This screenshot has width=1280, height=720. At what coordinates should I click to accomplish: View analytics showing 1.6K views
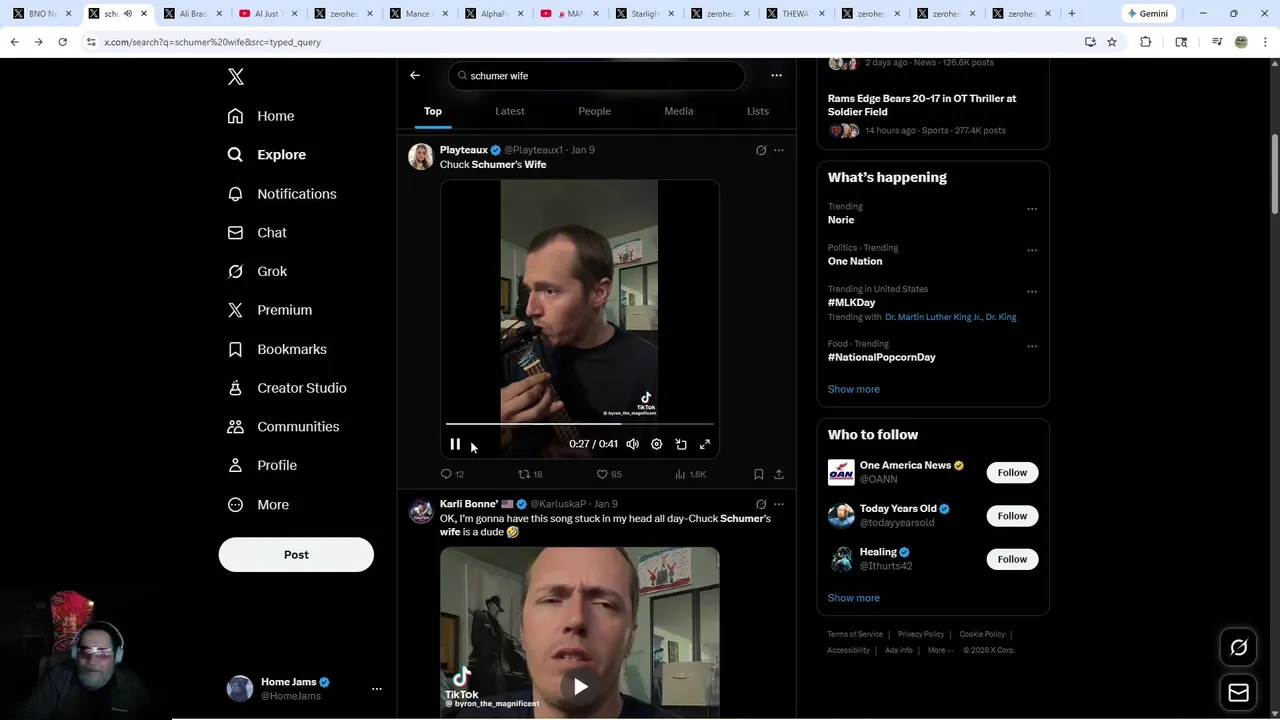point(690,474)
